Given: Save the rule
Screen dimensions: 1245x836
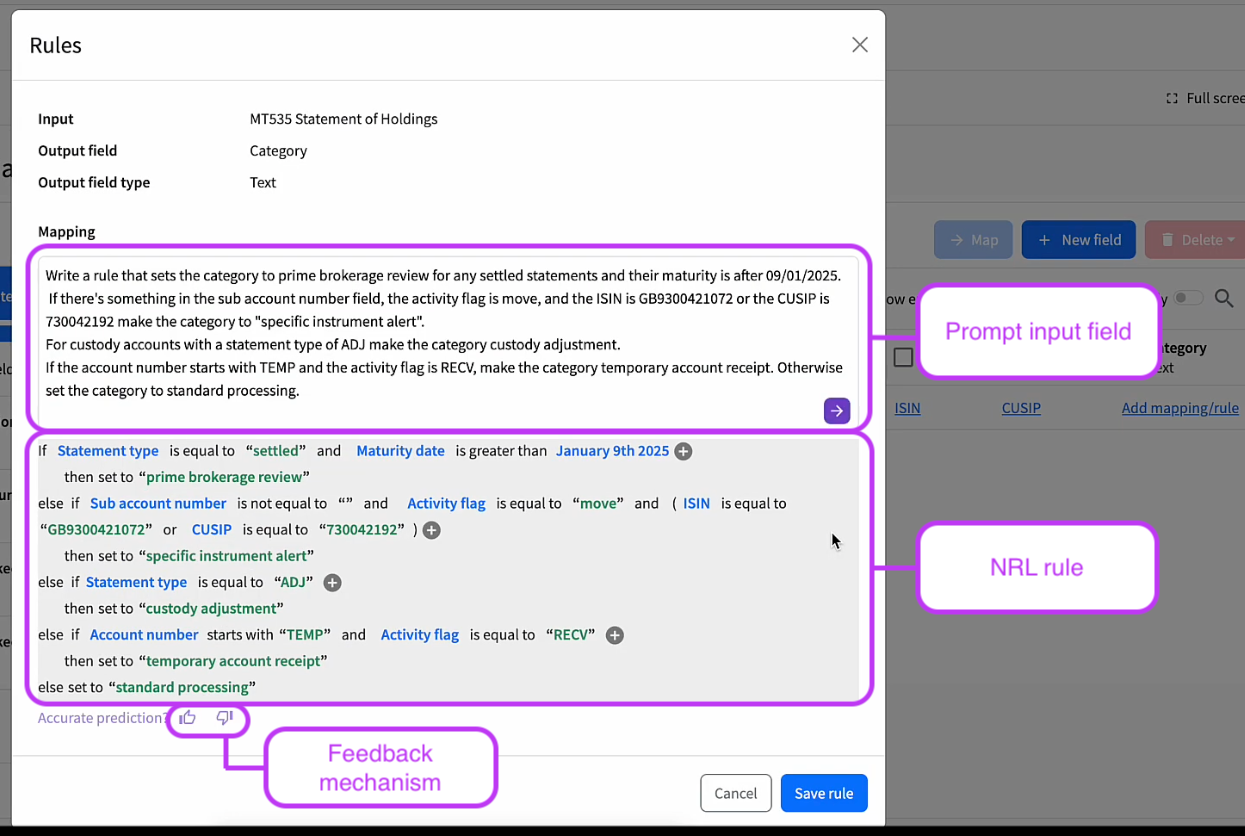Looking at the screenshot, I should click(823, 793).
